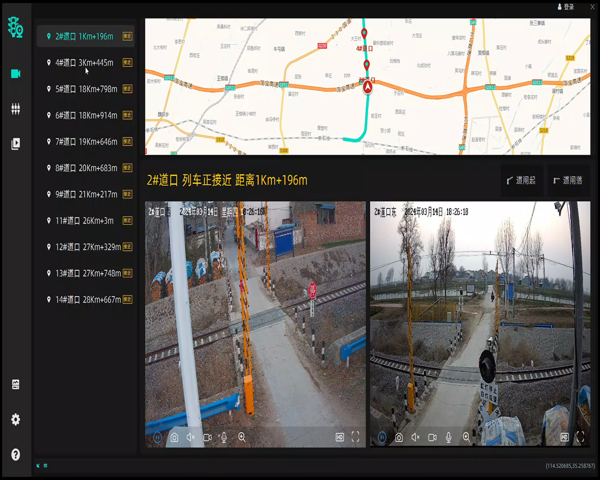The image size is (600, 480).
Task: Zoom in on the left camera feed
Action: click(x=242, y=437)
